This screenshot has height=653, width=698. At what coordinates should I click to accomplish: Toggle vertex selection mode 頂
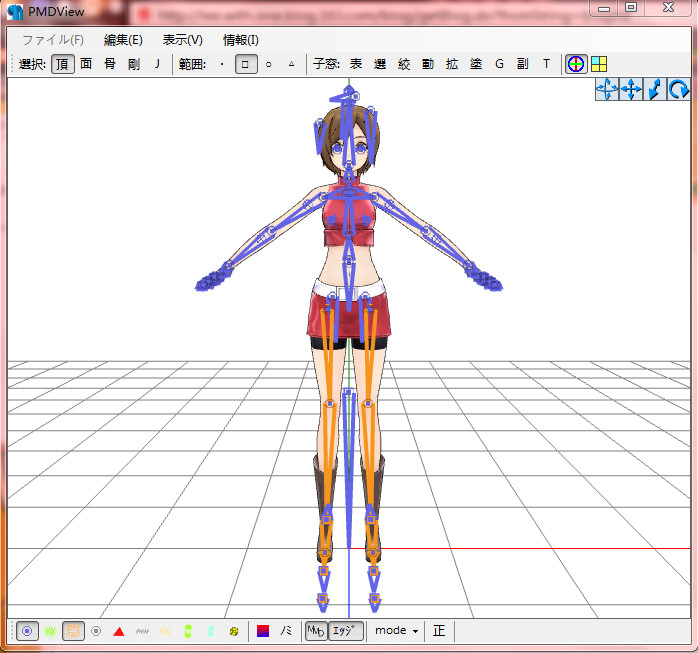point(63,64)
